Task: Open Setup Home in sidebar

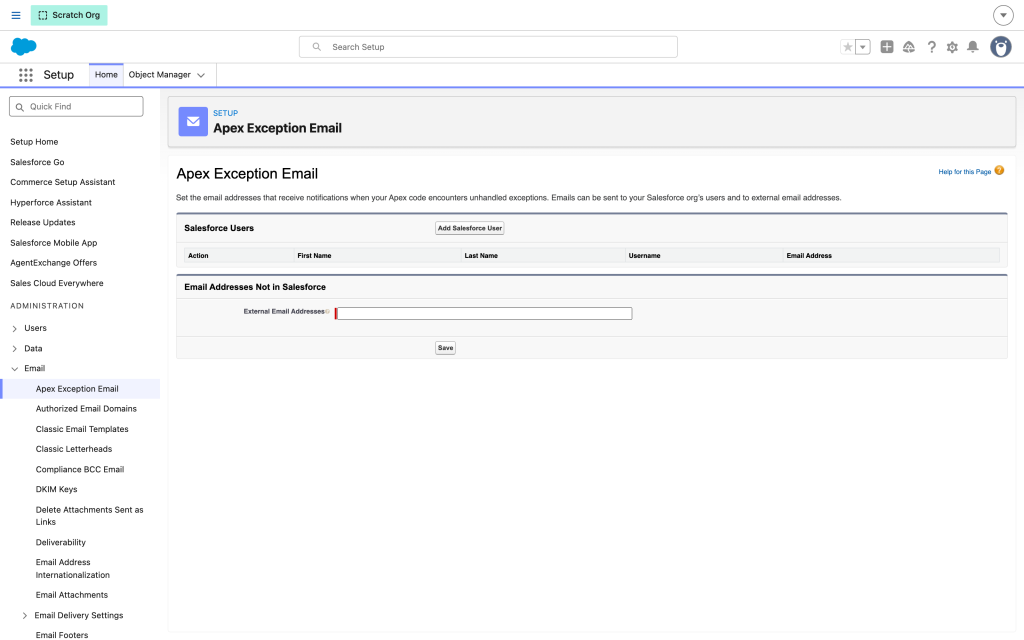Action: 34,142
